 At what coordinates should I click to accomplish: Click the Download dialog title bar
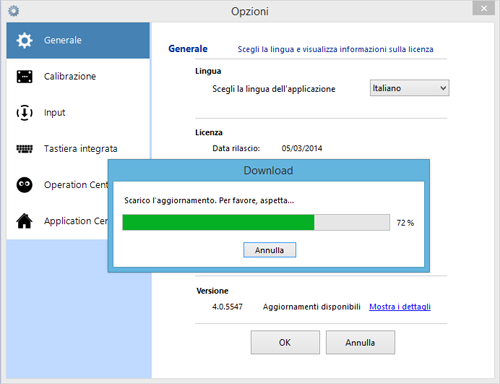(x=268, y=170)
